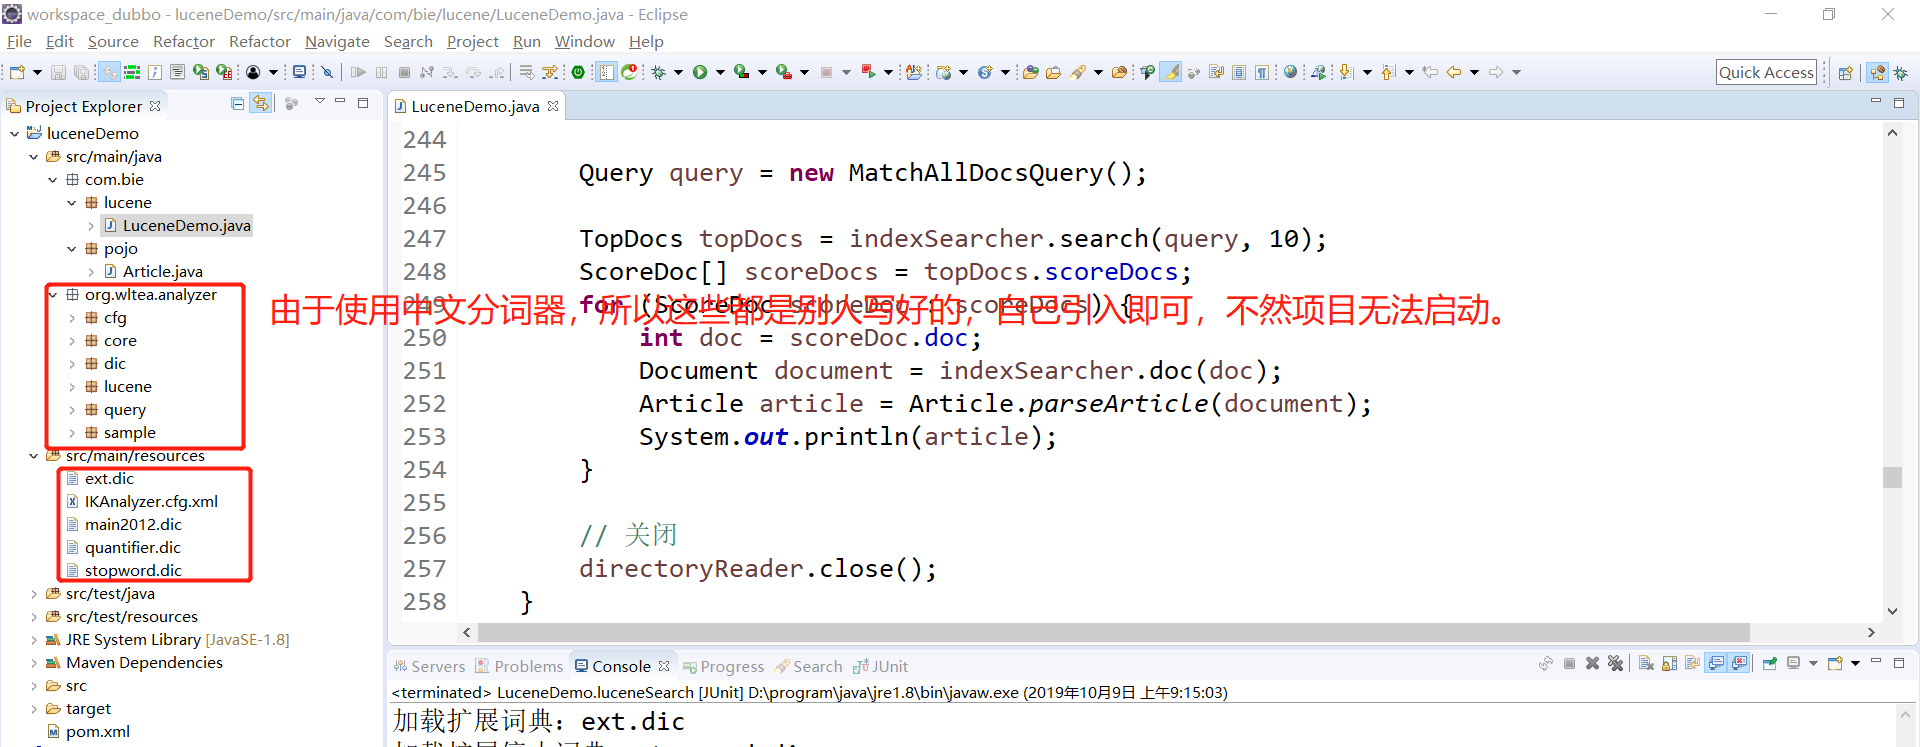The height and width of the screenshot is (747, 1920).
Task: Toggle Link with Editor in Project Explorer
Action: [x=261, y=103]
